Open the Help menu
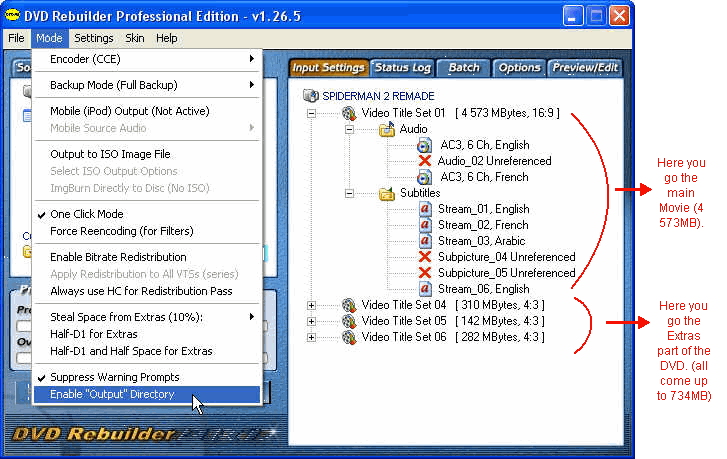The image size is (727, 459). click(x=166, y=38)
